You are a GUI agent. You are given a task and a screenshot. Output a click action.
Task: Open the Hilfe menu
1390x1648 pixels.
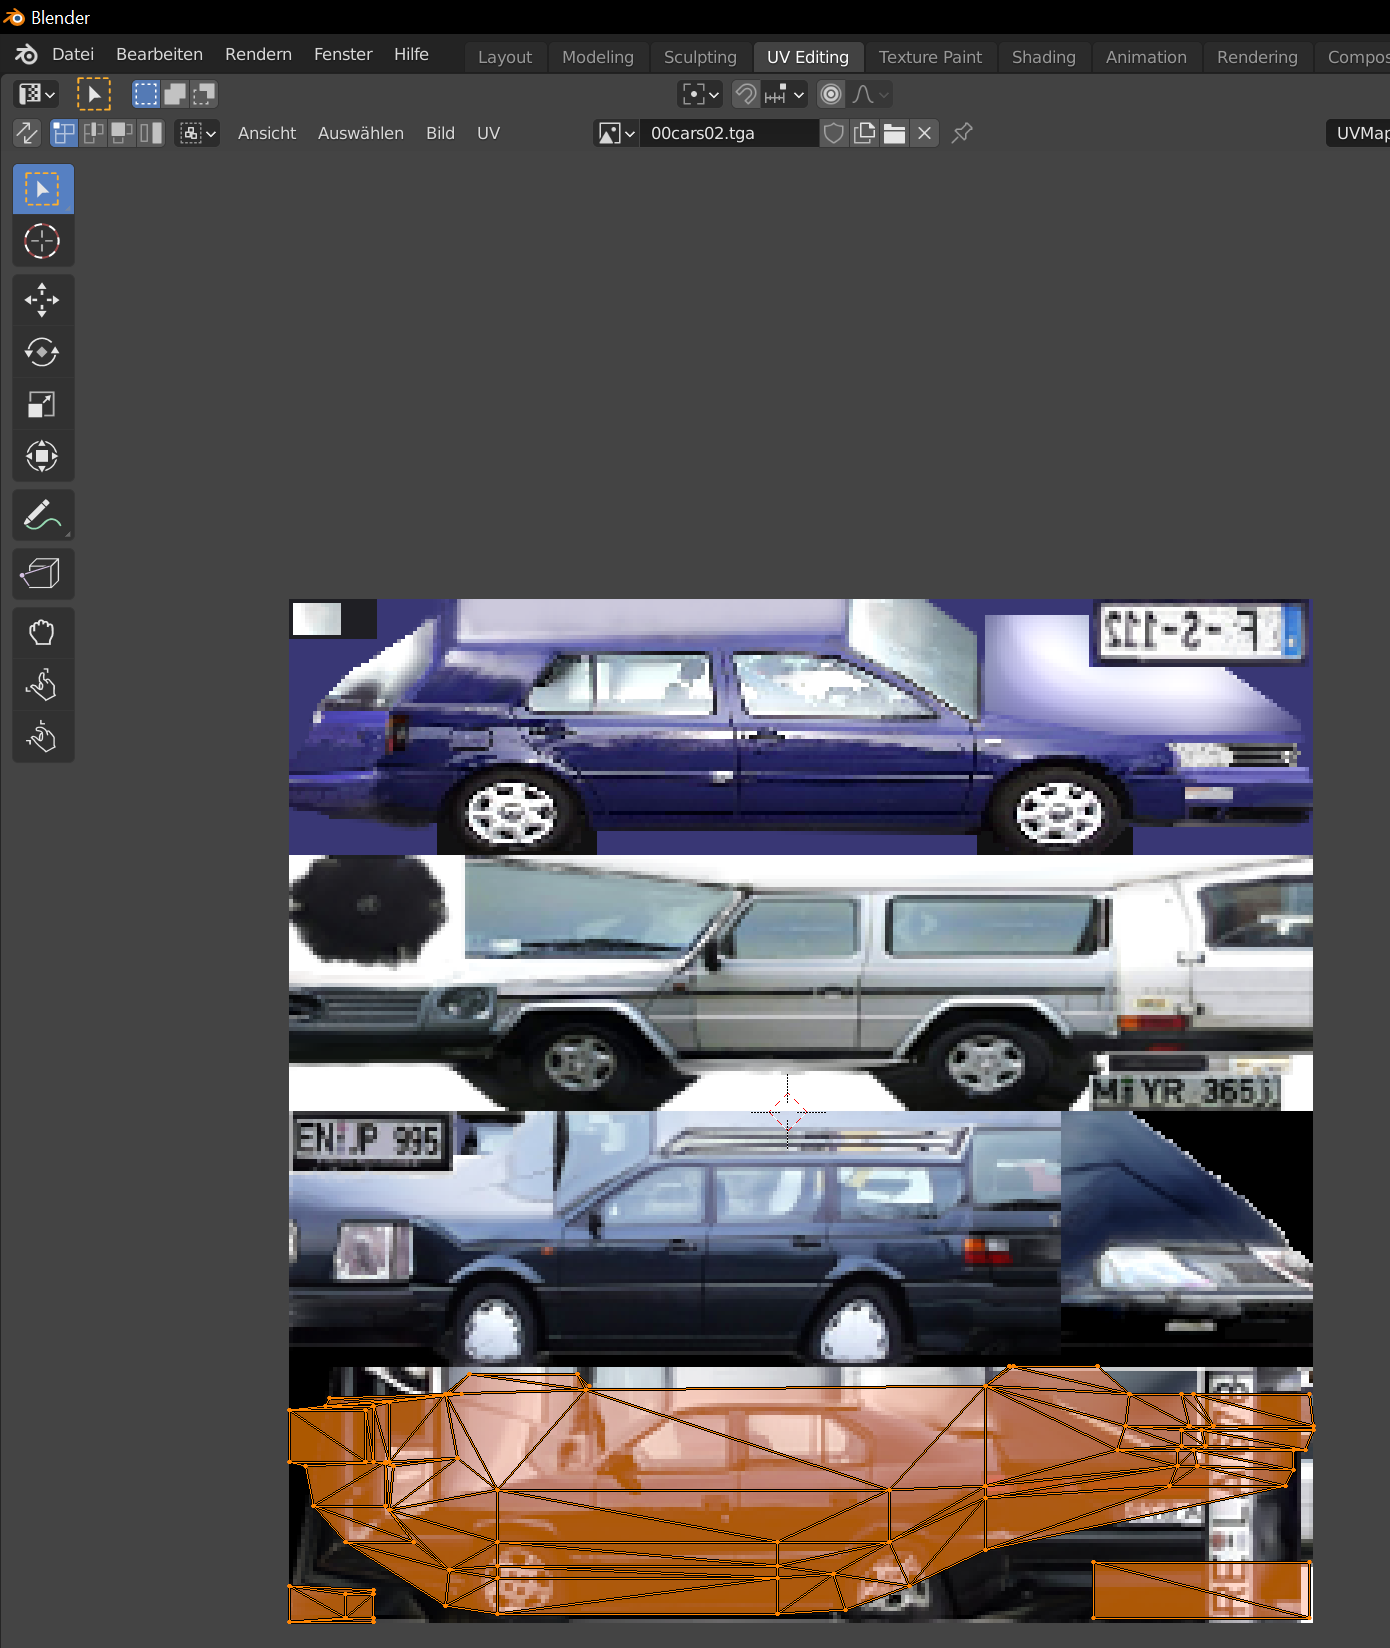tap(411, 54)
